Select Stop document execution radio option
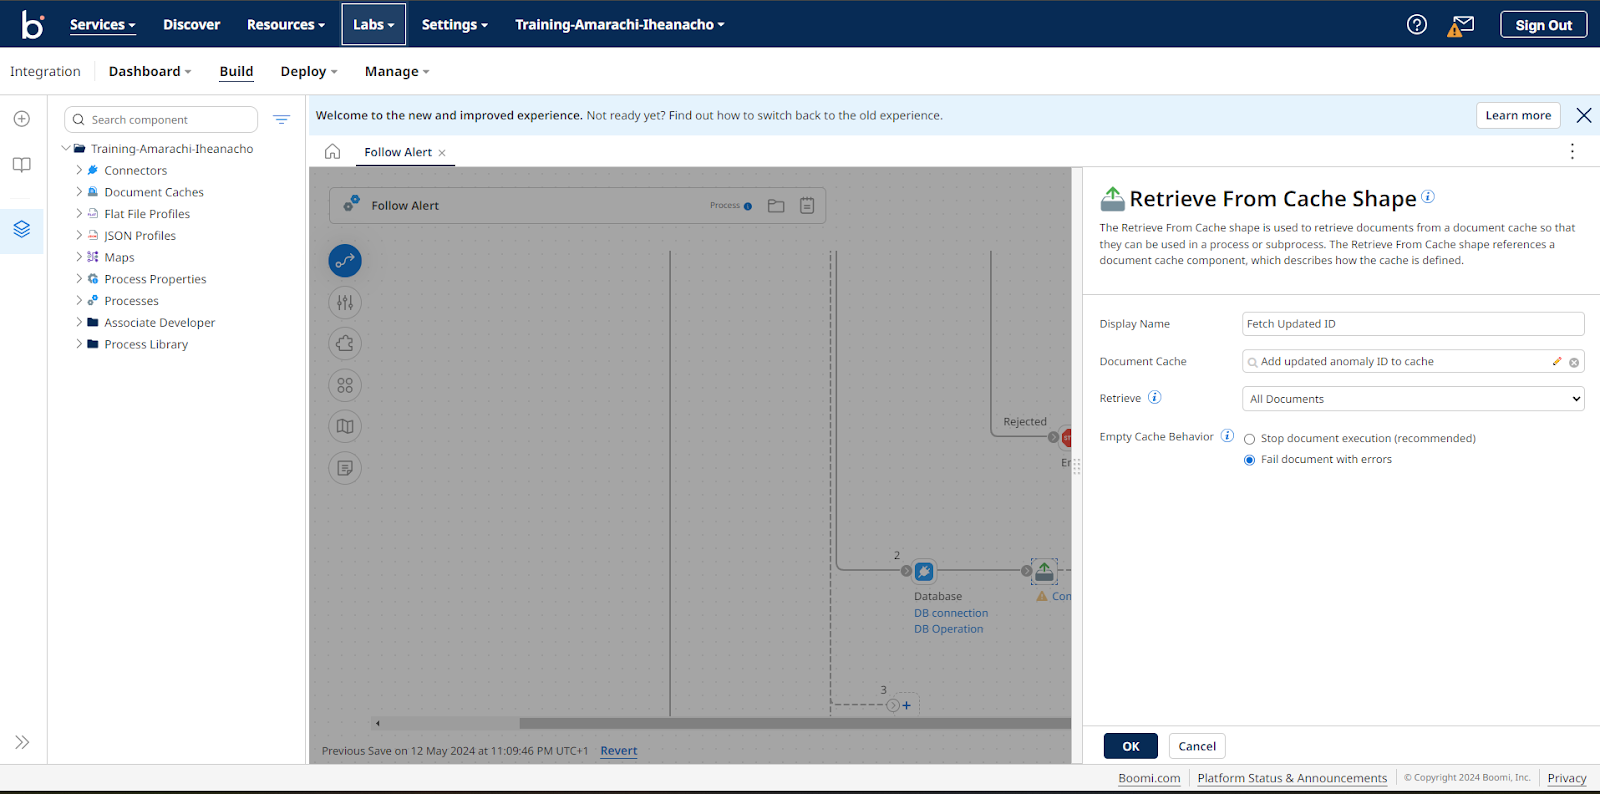 coord(1249,439)
